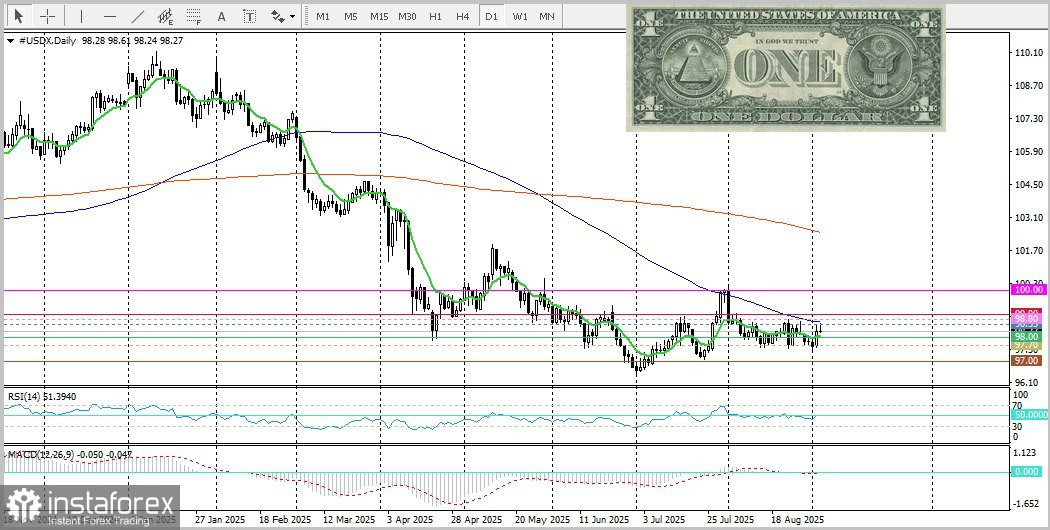1050x530 pixels.
Task: Select the equidistant channel tool
Action: 165,15
